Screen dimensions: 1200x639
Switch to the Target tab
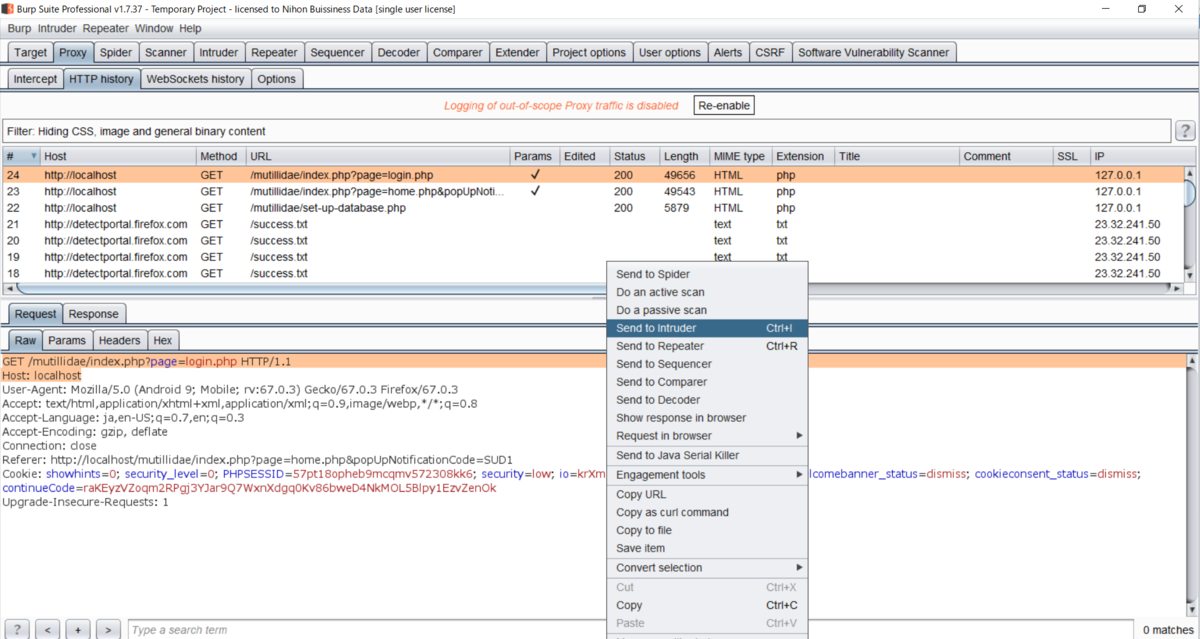click(x=30, y=52)
